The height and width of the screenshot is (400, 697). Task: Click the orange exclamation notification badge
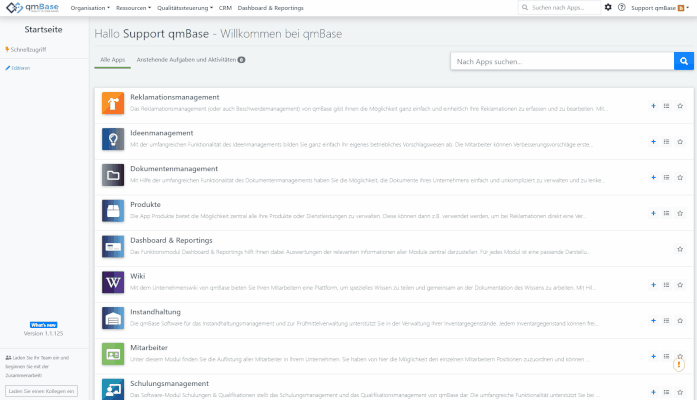tap(679, 365)
